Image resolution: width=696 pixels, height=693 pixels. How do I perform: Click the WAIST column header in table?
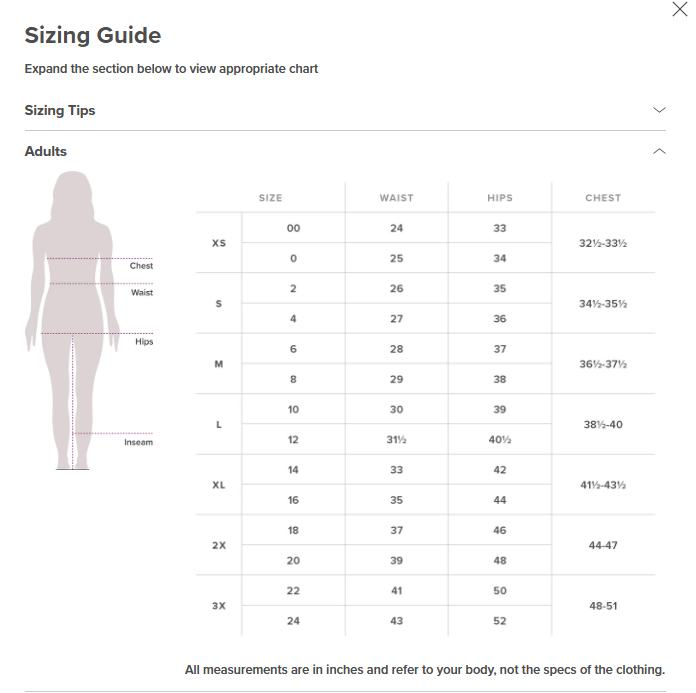tap(396, 198)
